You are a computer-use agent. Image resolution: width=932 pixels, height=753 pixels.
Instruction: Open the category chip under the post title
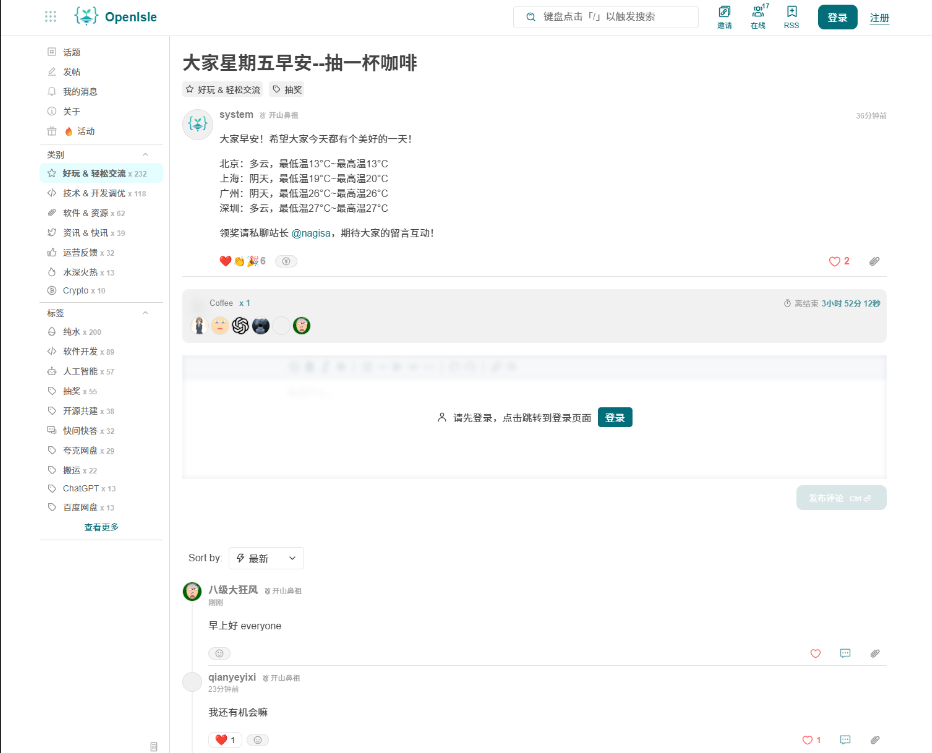click(222, 90)
